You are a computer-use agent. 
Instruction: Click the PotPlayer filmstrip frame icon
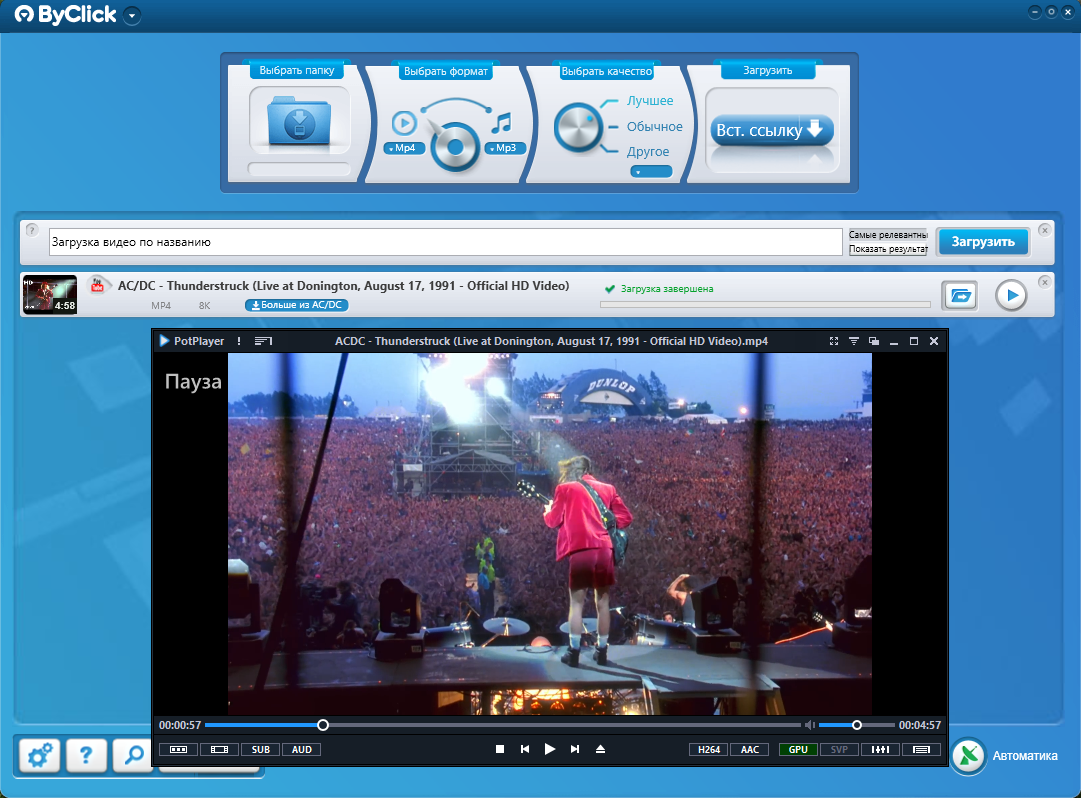[x=219, y=750]
